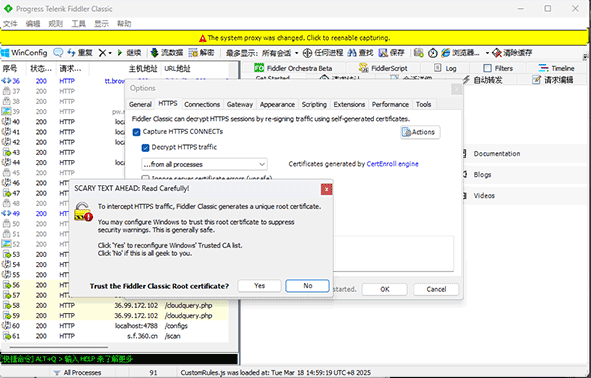
Task: Click the Decode (解密) toolbar button
Action: (x=202, y=53)
